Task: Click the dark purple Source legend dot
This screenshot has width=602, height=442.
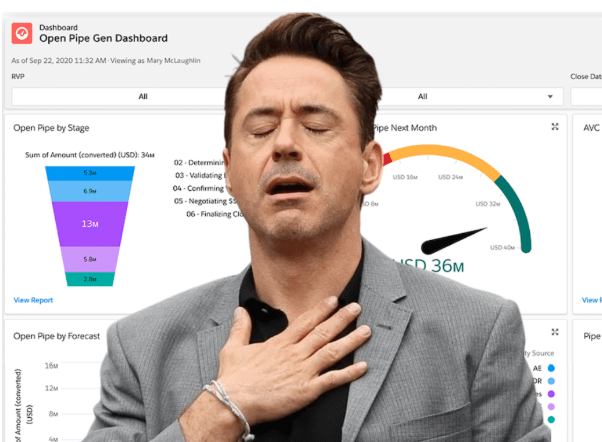Action: (551, 394)
